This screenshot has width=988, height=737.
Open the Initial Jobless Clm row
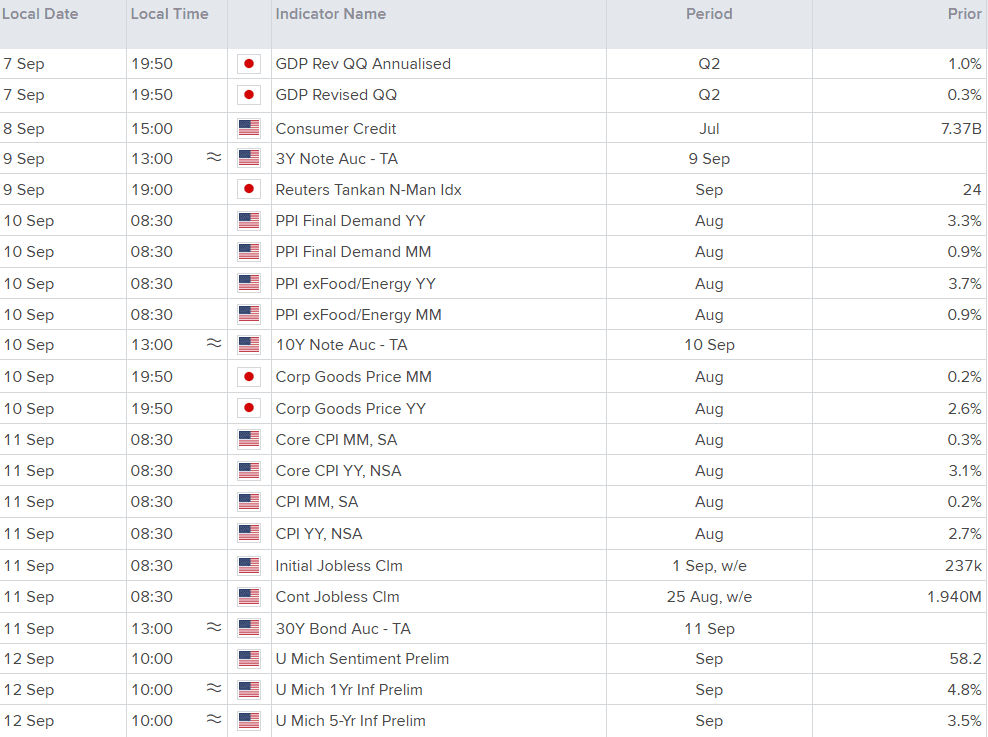click(339, 566)
